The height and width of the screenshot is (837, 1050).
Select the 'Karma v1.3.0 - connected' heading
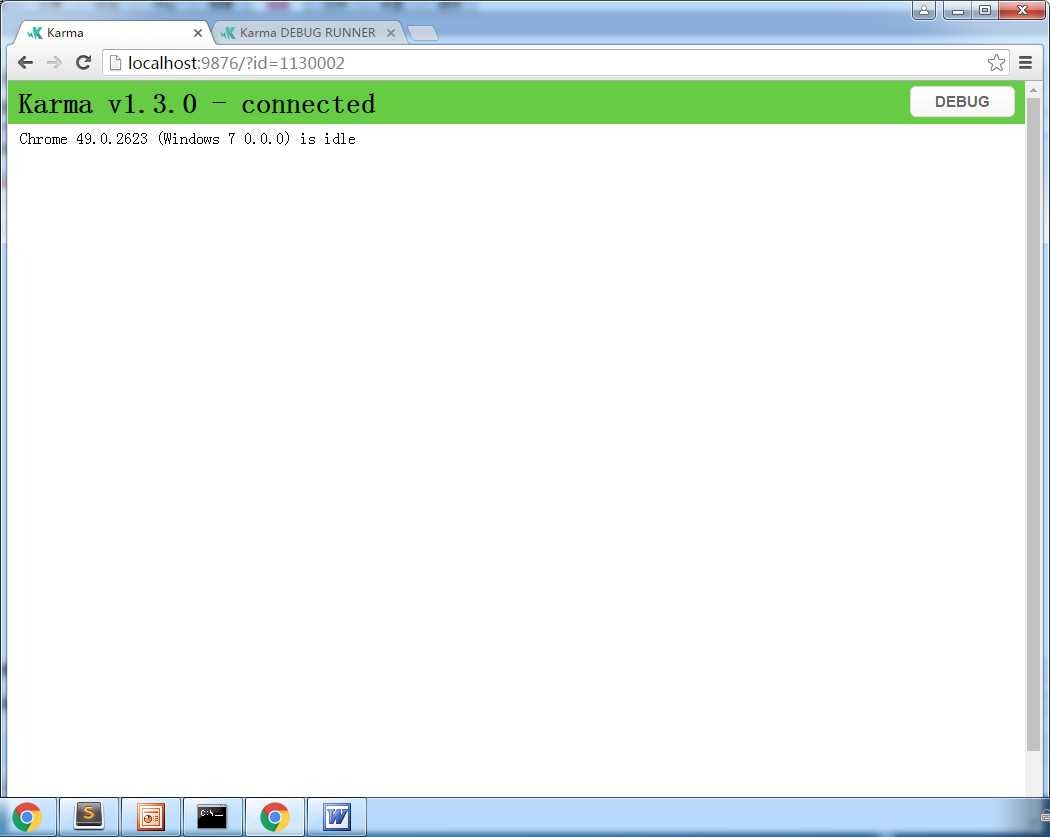click(197, 104)
